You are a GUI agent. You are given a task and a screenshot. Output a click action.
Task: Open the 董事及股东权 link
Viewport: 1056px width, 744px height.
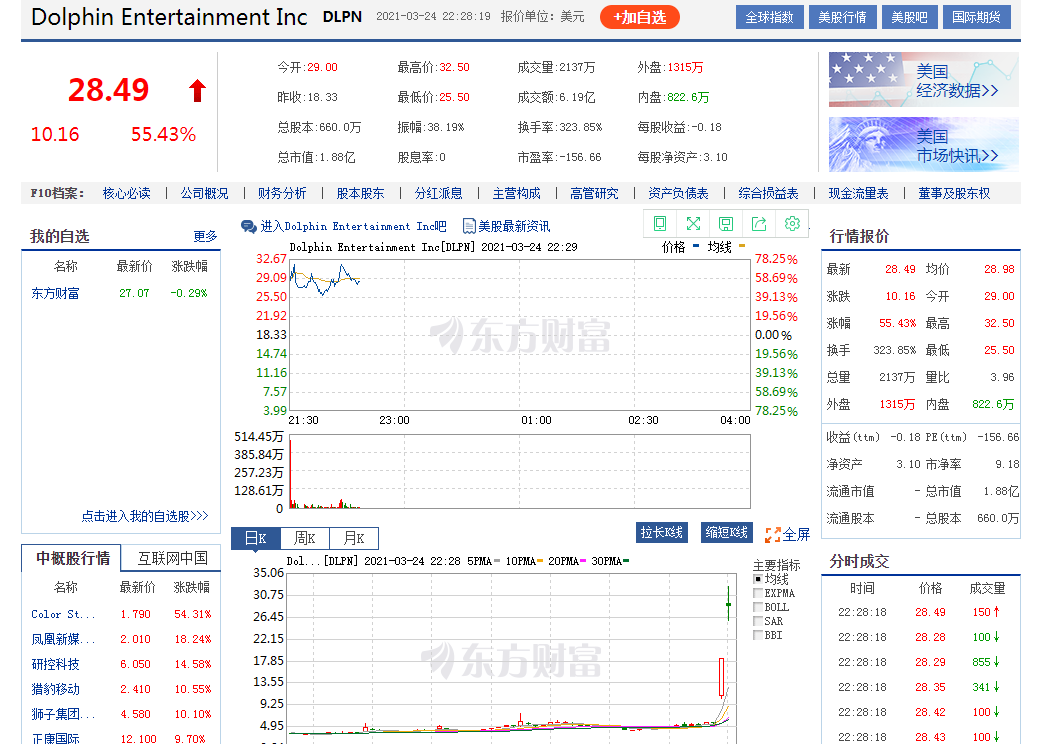[x=954, y=194]
